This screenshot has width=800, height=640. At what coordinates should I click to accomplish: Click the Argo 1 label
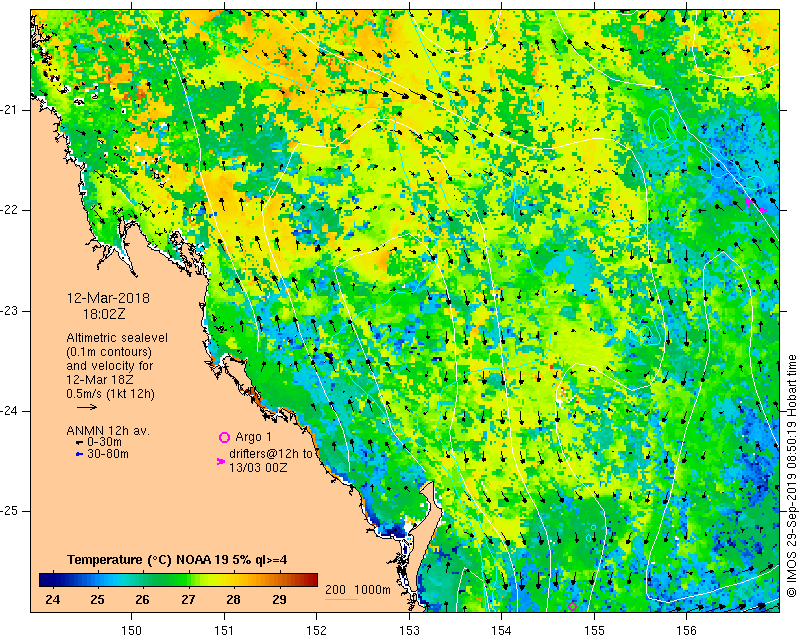click(x=254, y=437)
